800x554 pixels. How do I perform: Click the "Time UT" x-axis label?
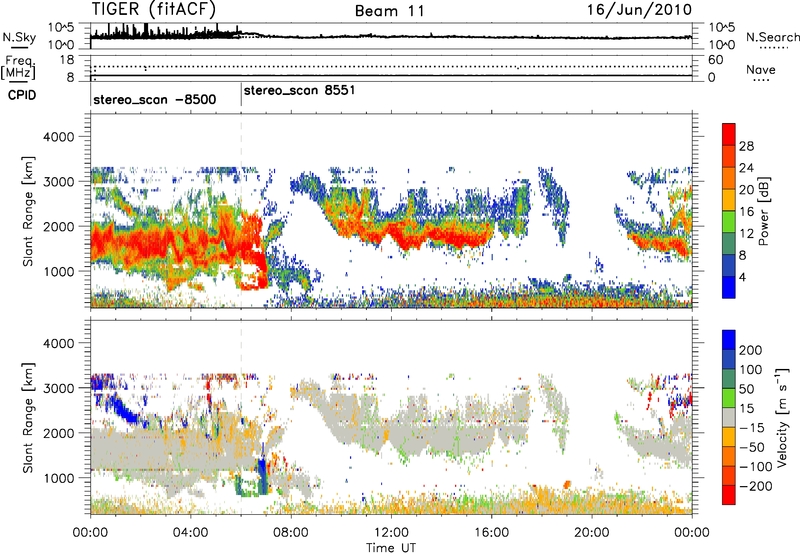pos(391,548)
